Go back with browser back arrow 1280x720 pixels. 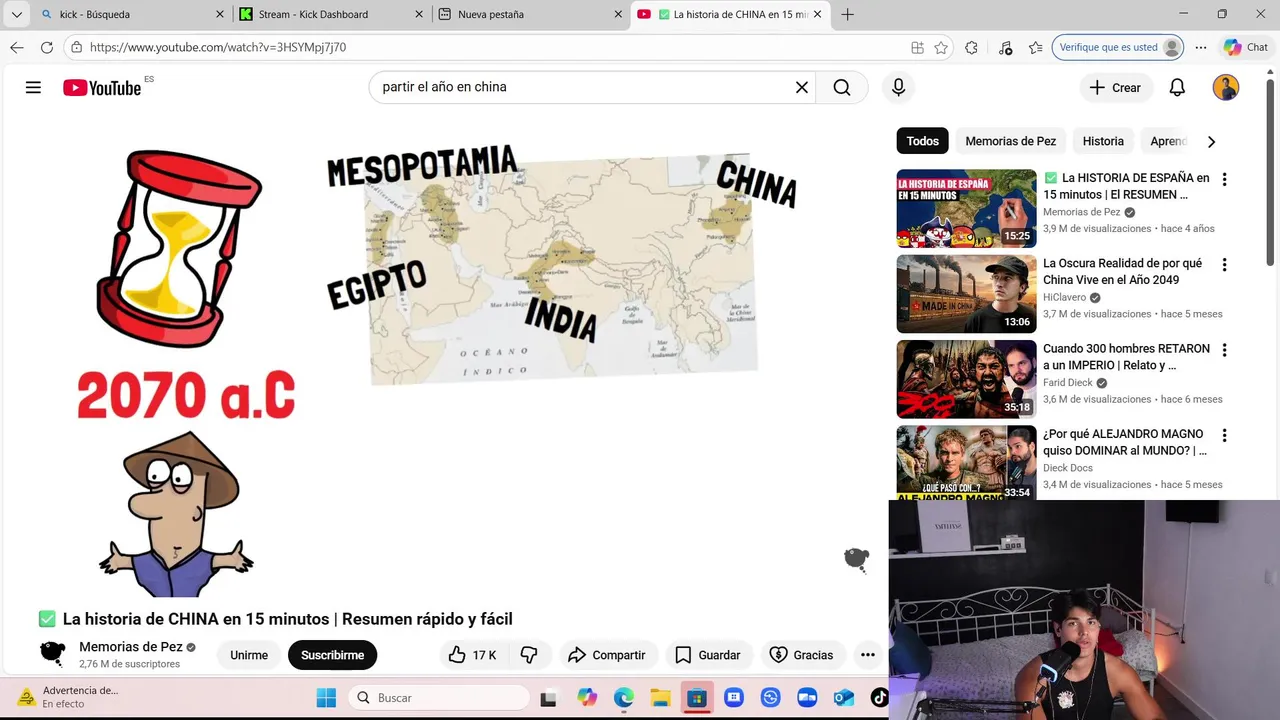(x=17, y=47)
